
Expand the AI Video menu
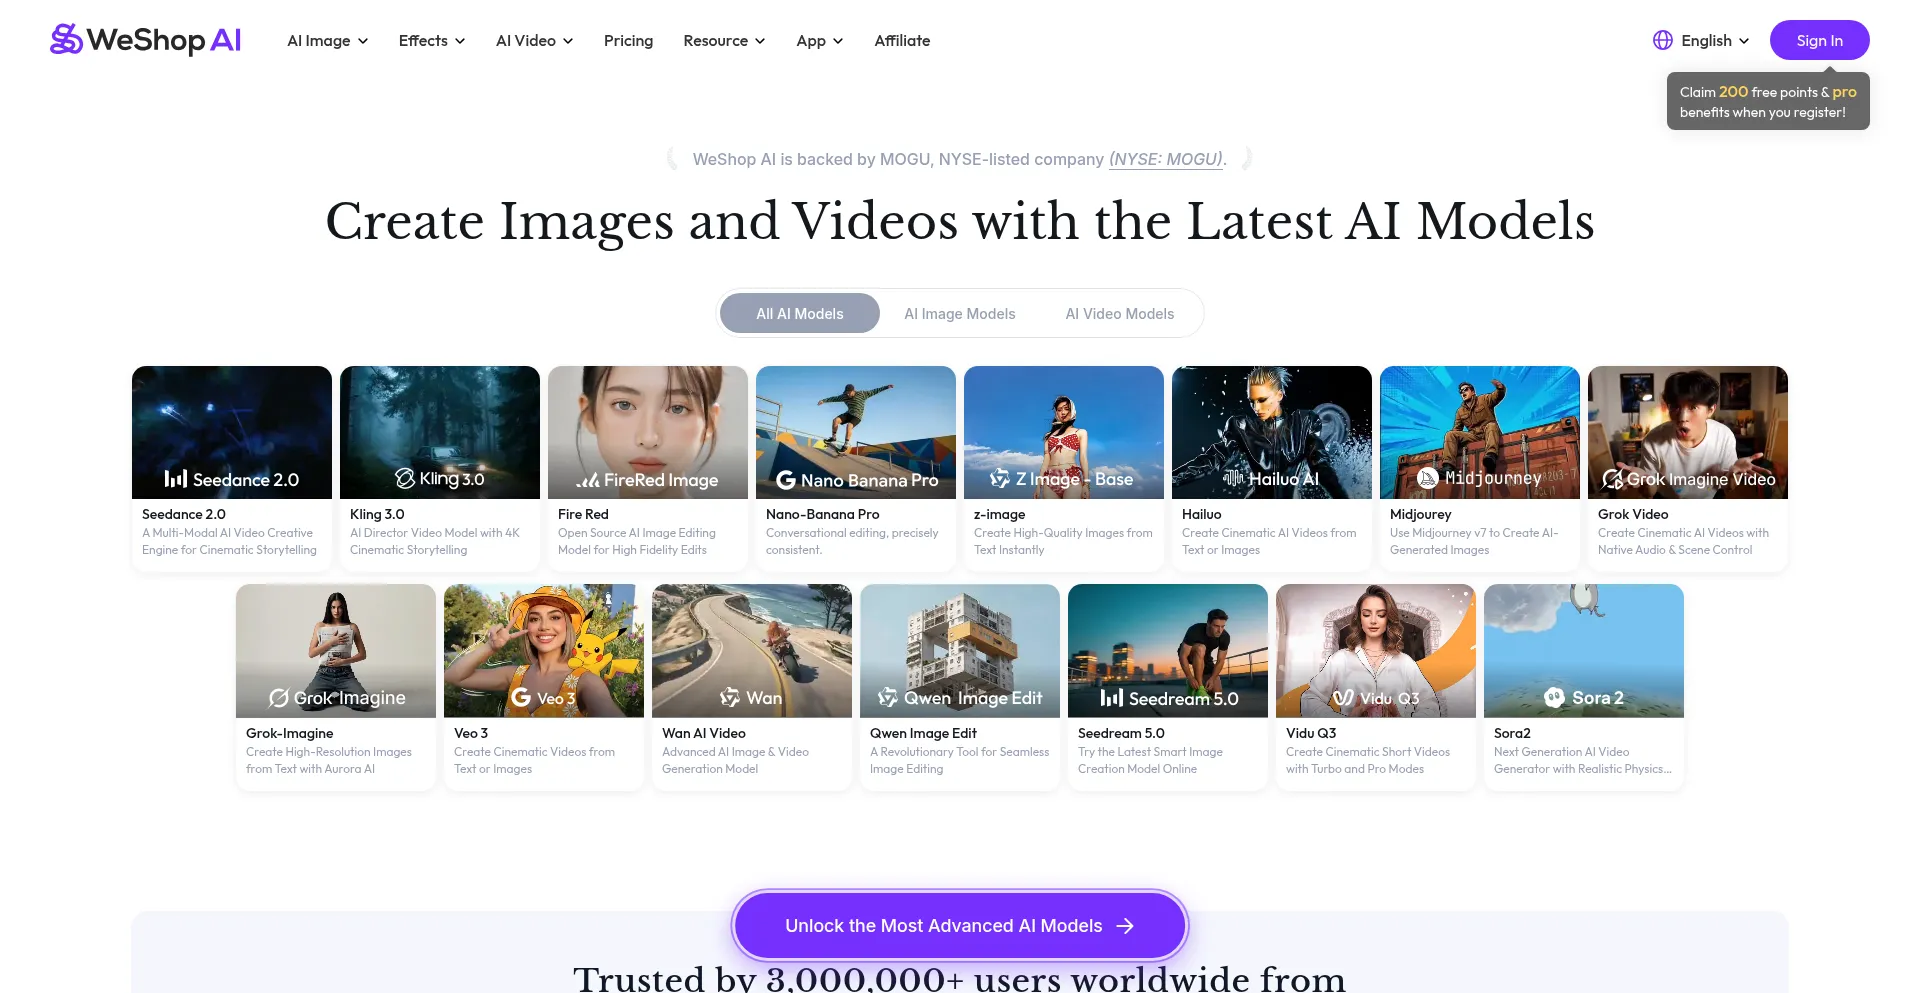pyautogui.click(x=535, y=40)
